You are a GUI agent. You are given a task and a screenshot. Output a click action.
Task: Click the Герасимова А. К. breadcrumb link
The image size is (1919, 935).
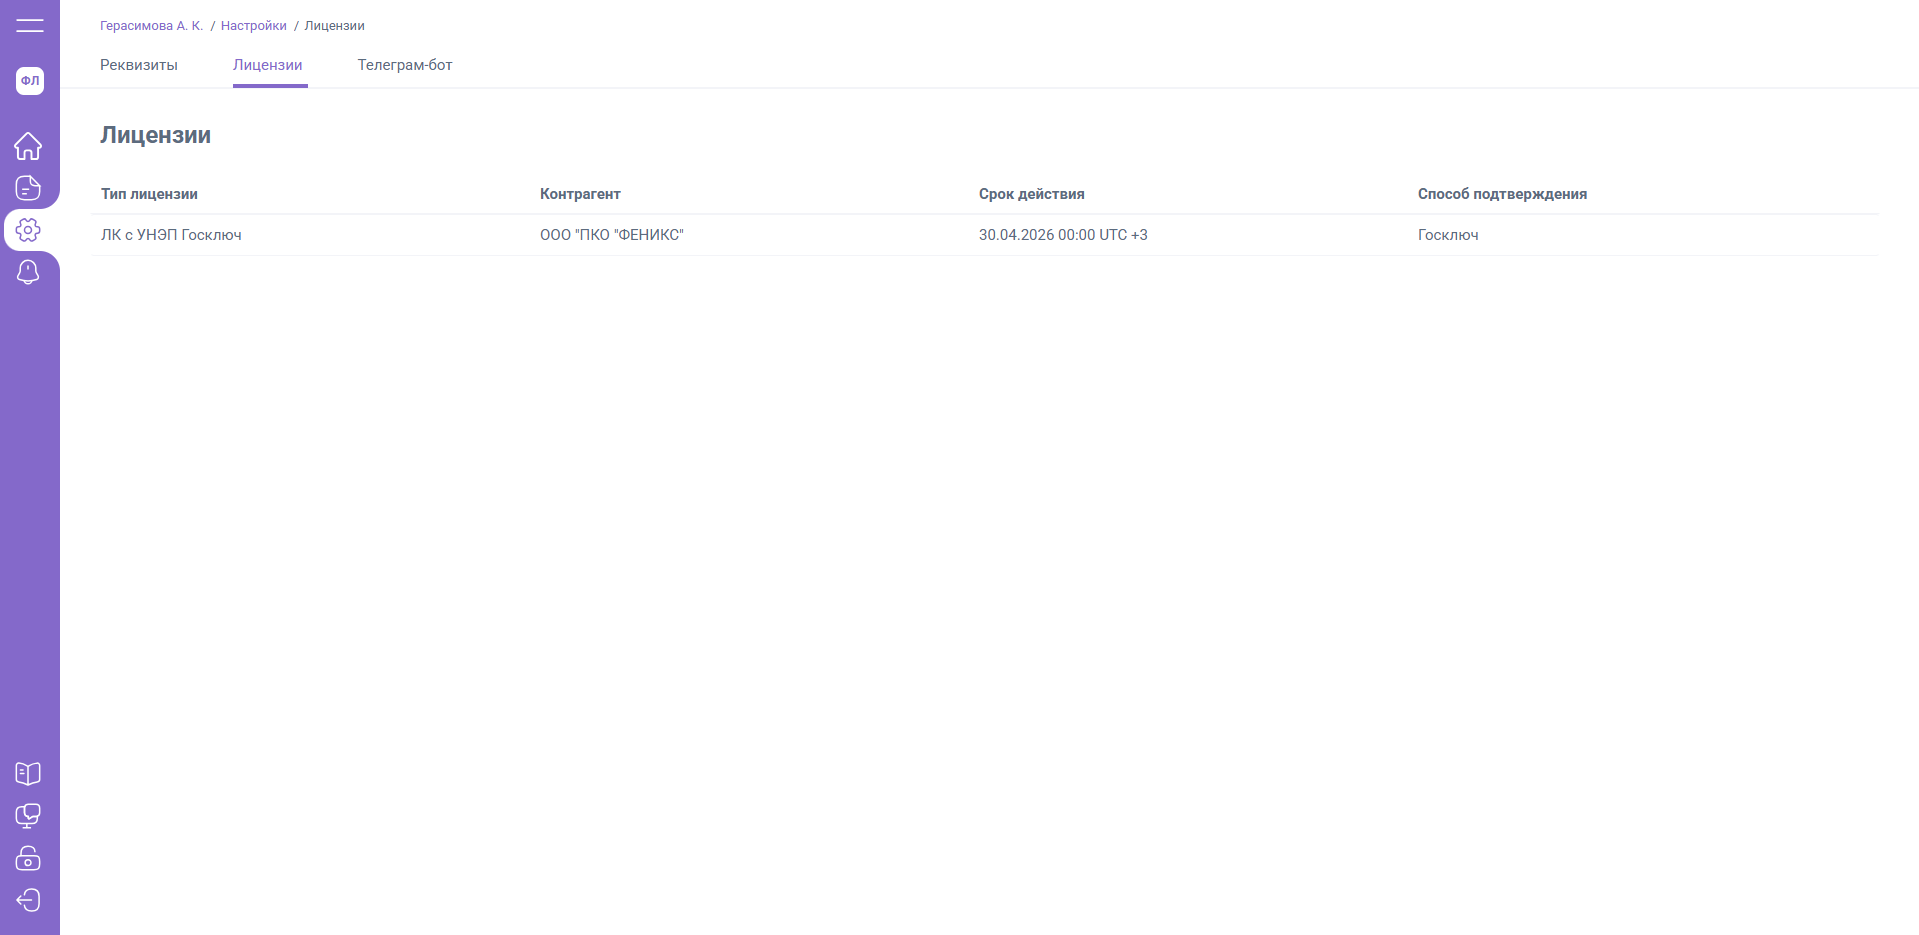click(151, 26)
